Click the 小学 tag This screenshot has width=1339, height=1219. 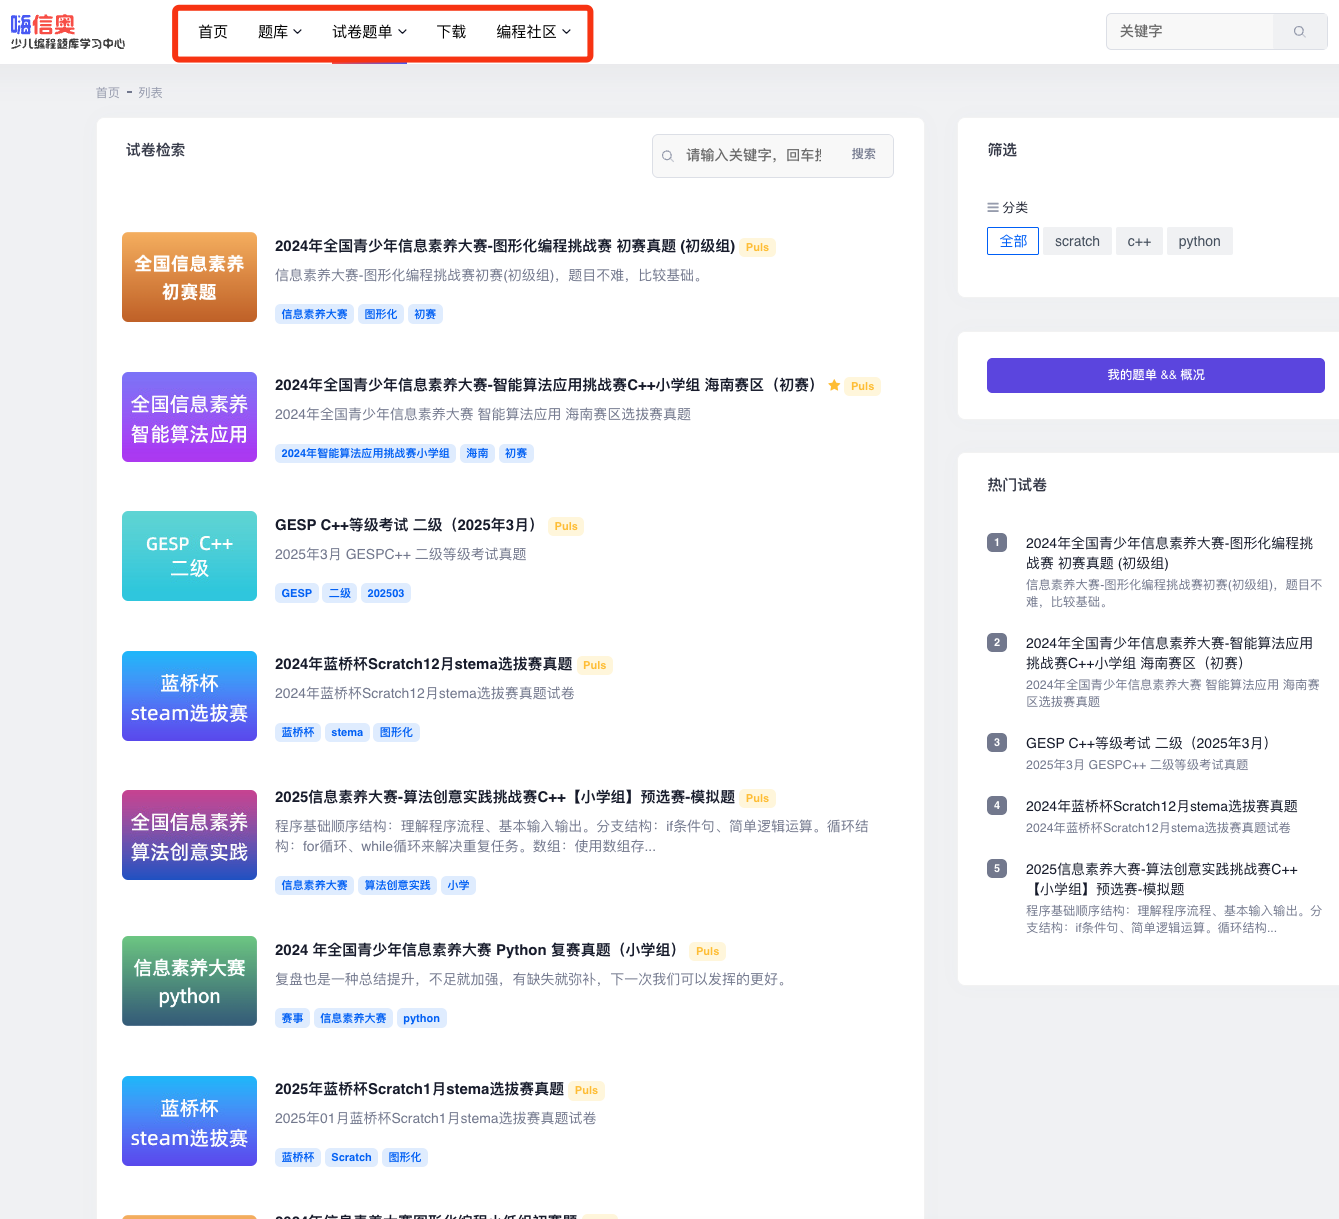click(x=459, y=885)
